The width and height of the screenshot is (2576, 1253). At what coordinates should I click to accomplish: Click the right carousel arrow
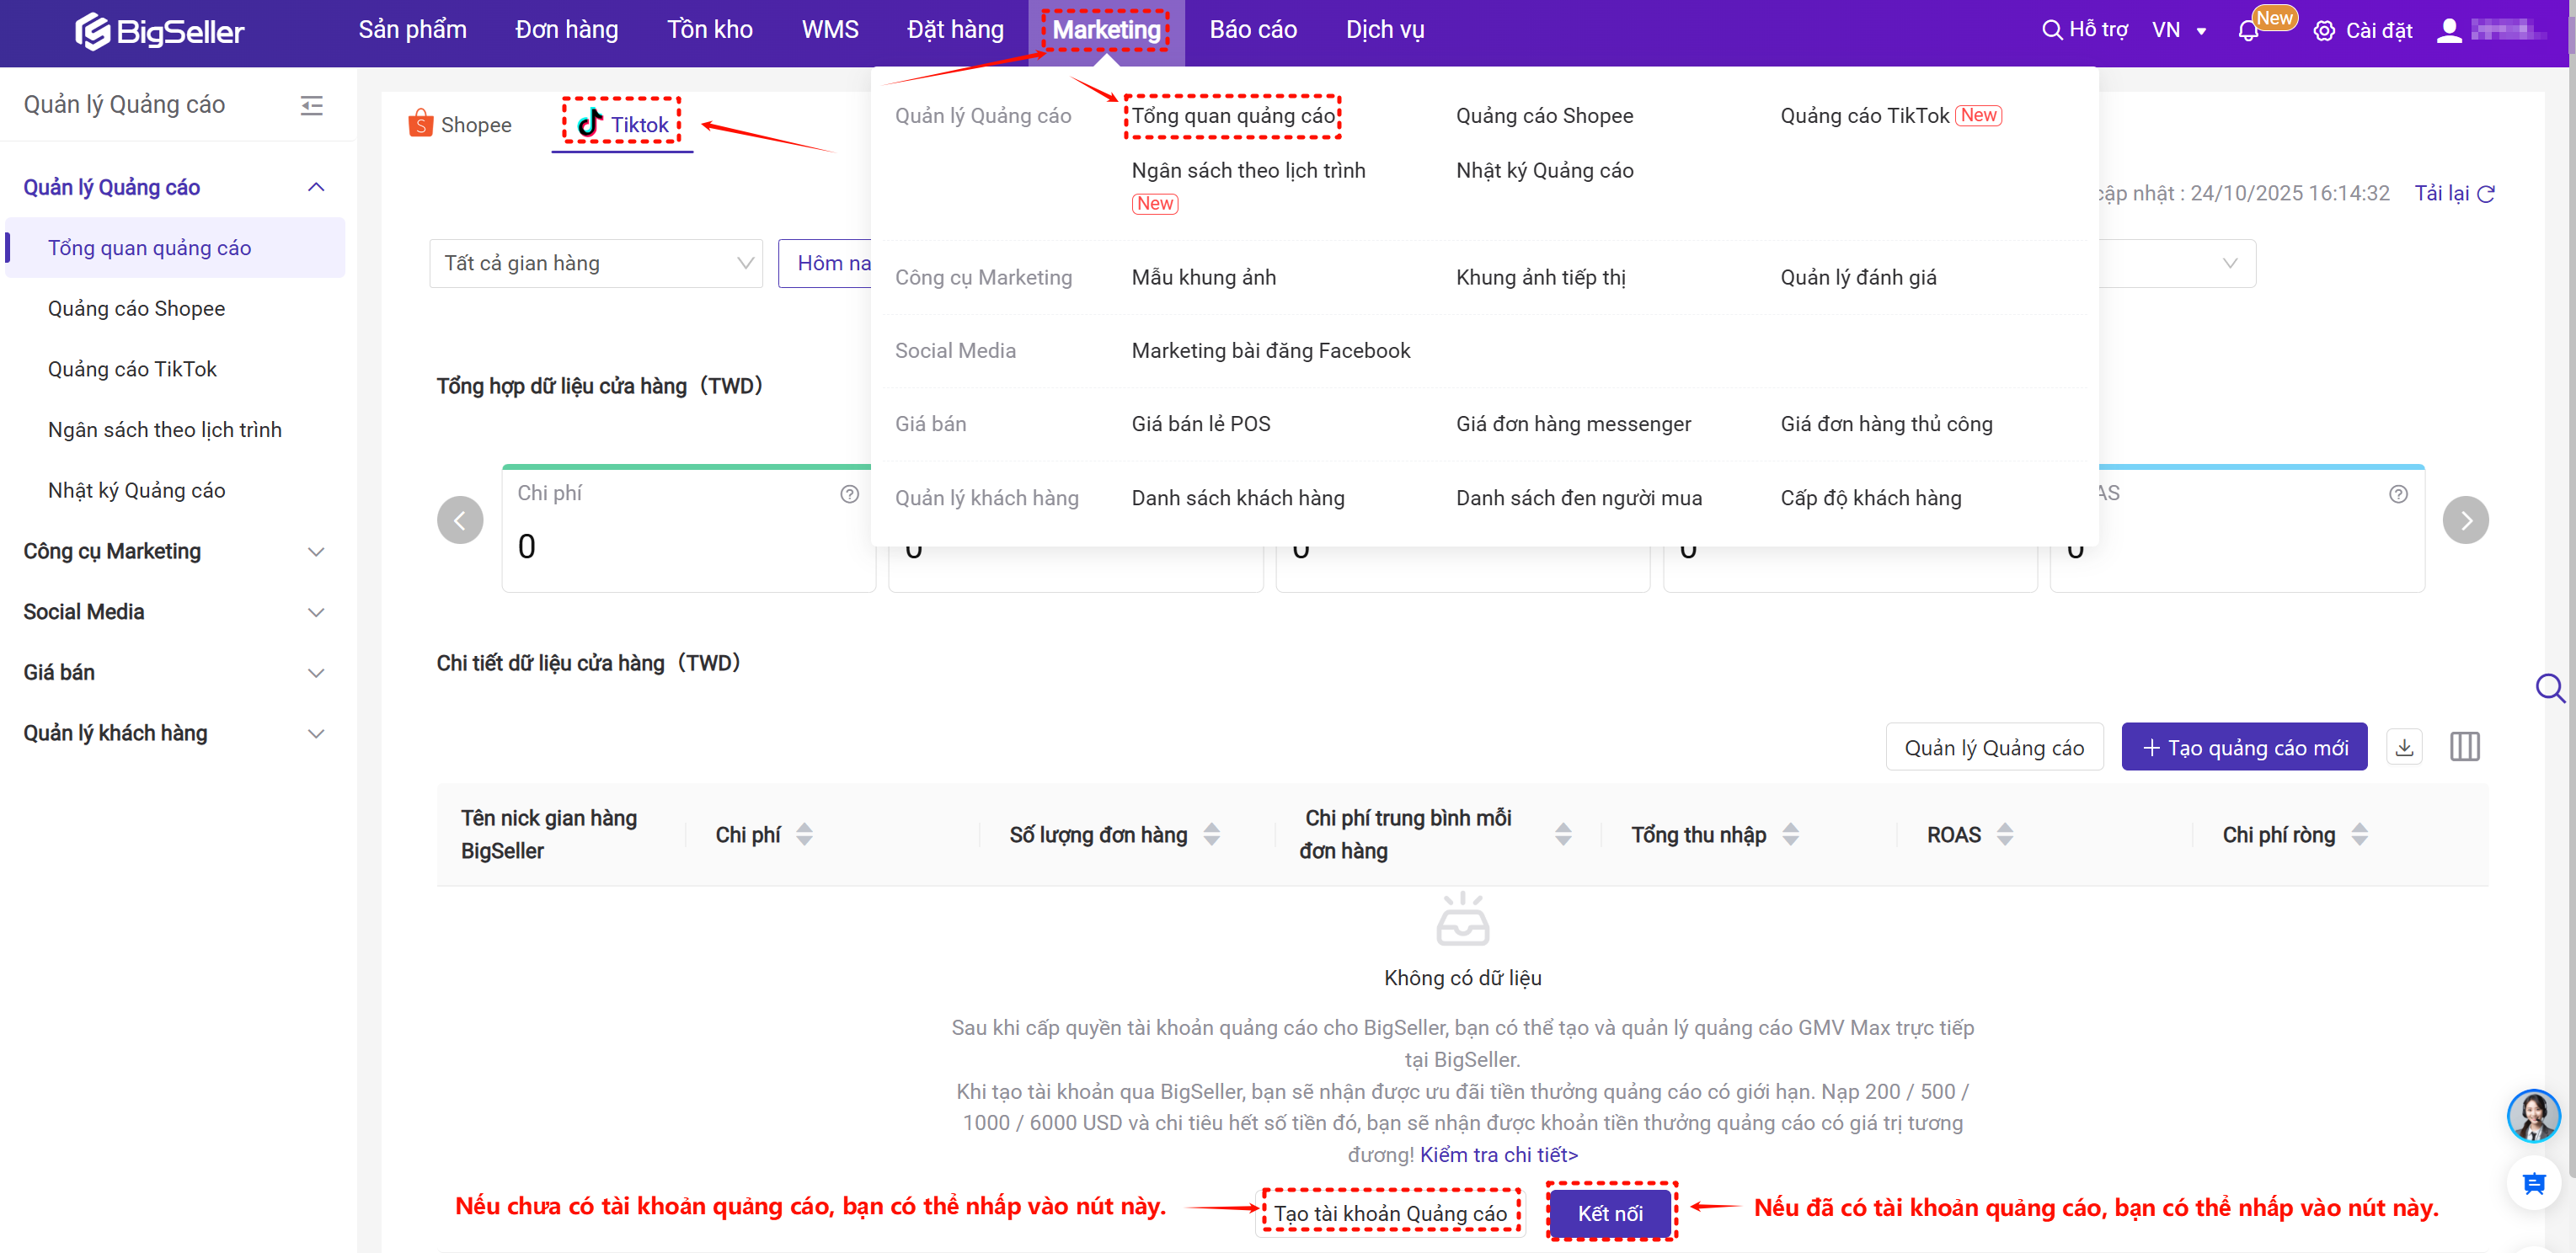click(2465, 520)
